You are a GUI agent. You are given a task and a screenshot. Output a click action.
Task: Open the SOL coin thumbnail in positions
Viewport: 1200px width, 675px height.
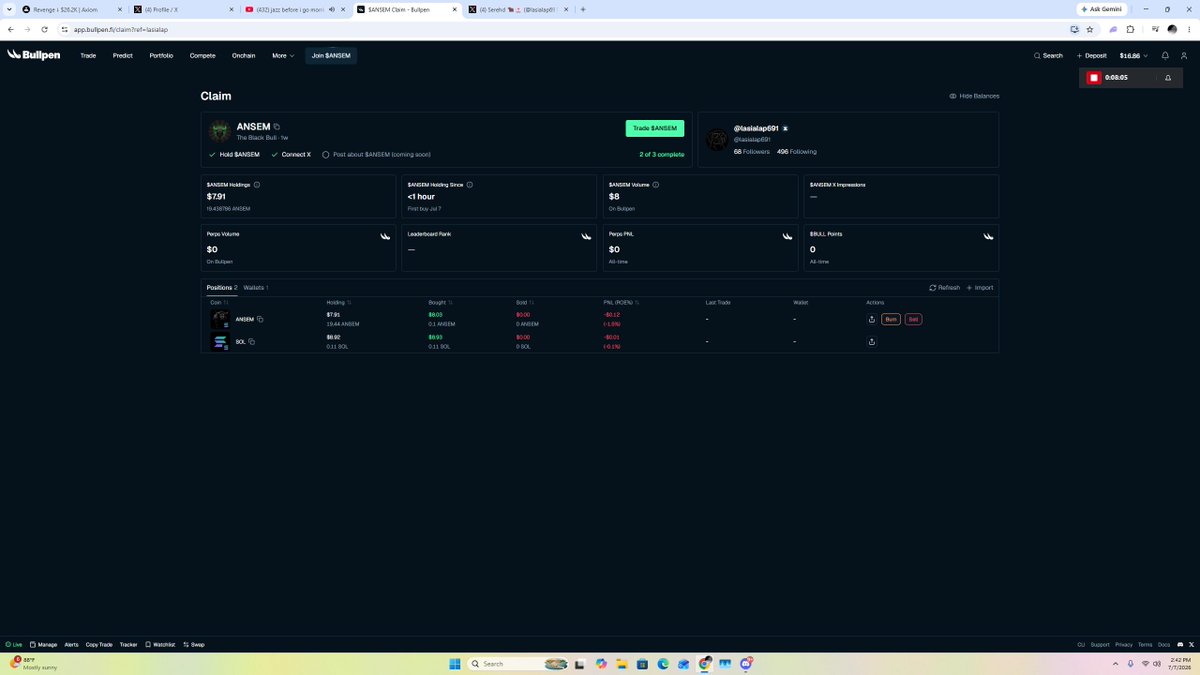[x=219, y=342]
